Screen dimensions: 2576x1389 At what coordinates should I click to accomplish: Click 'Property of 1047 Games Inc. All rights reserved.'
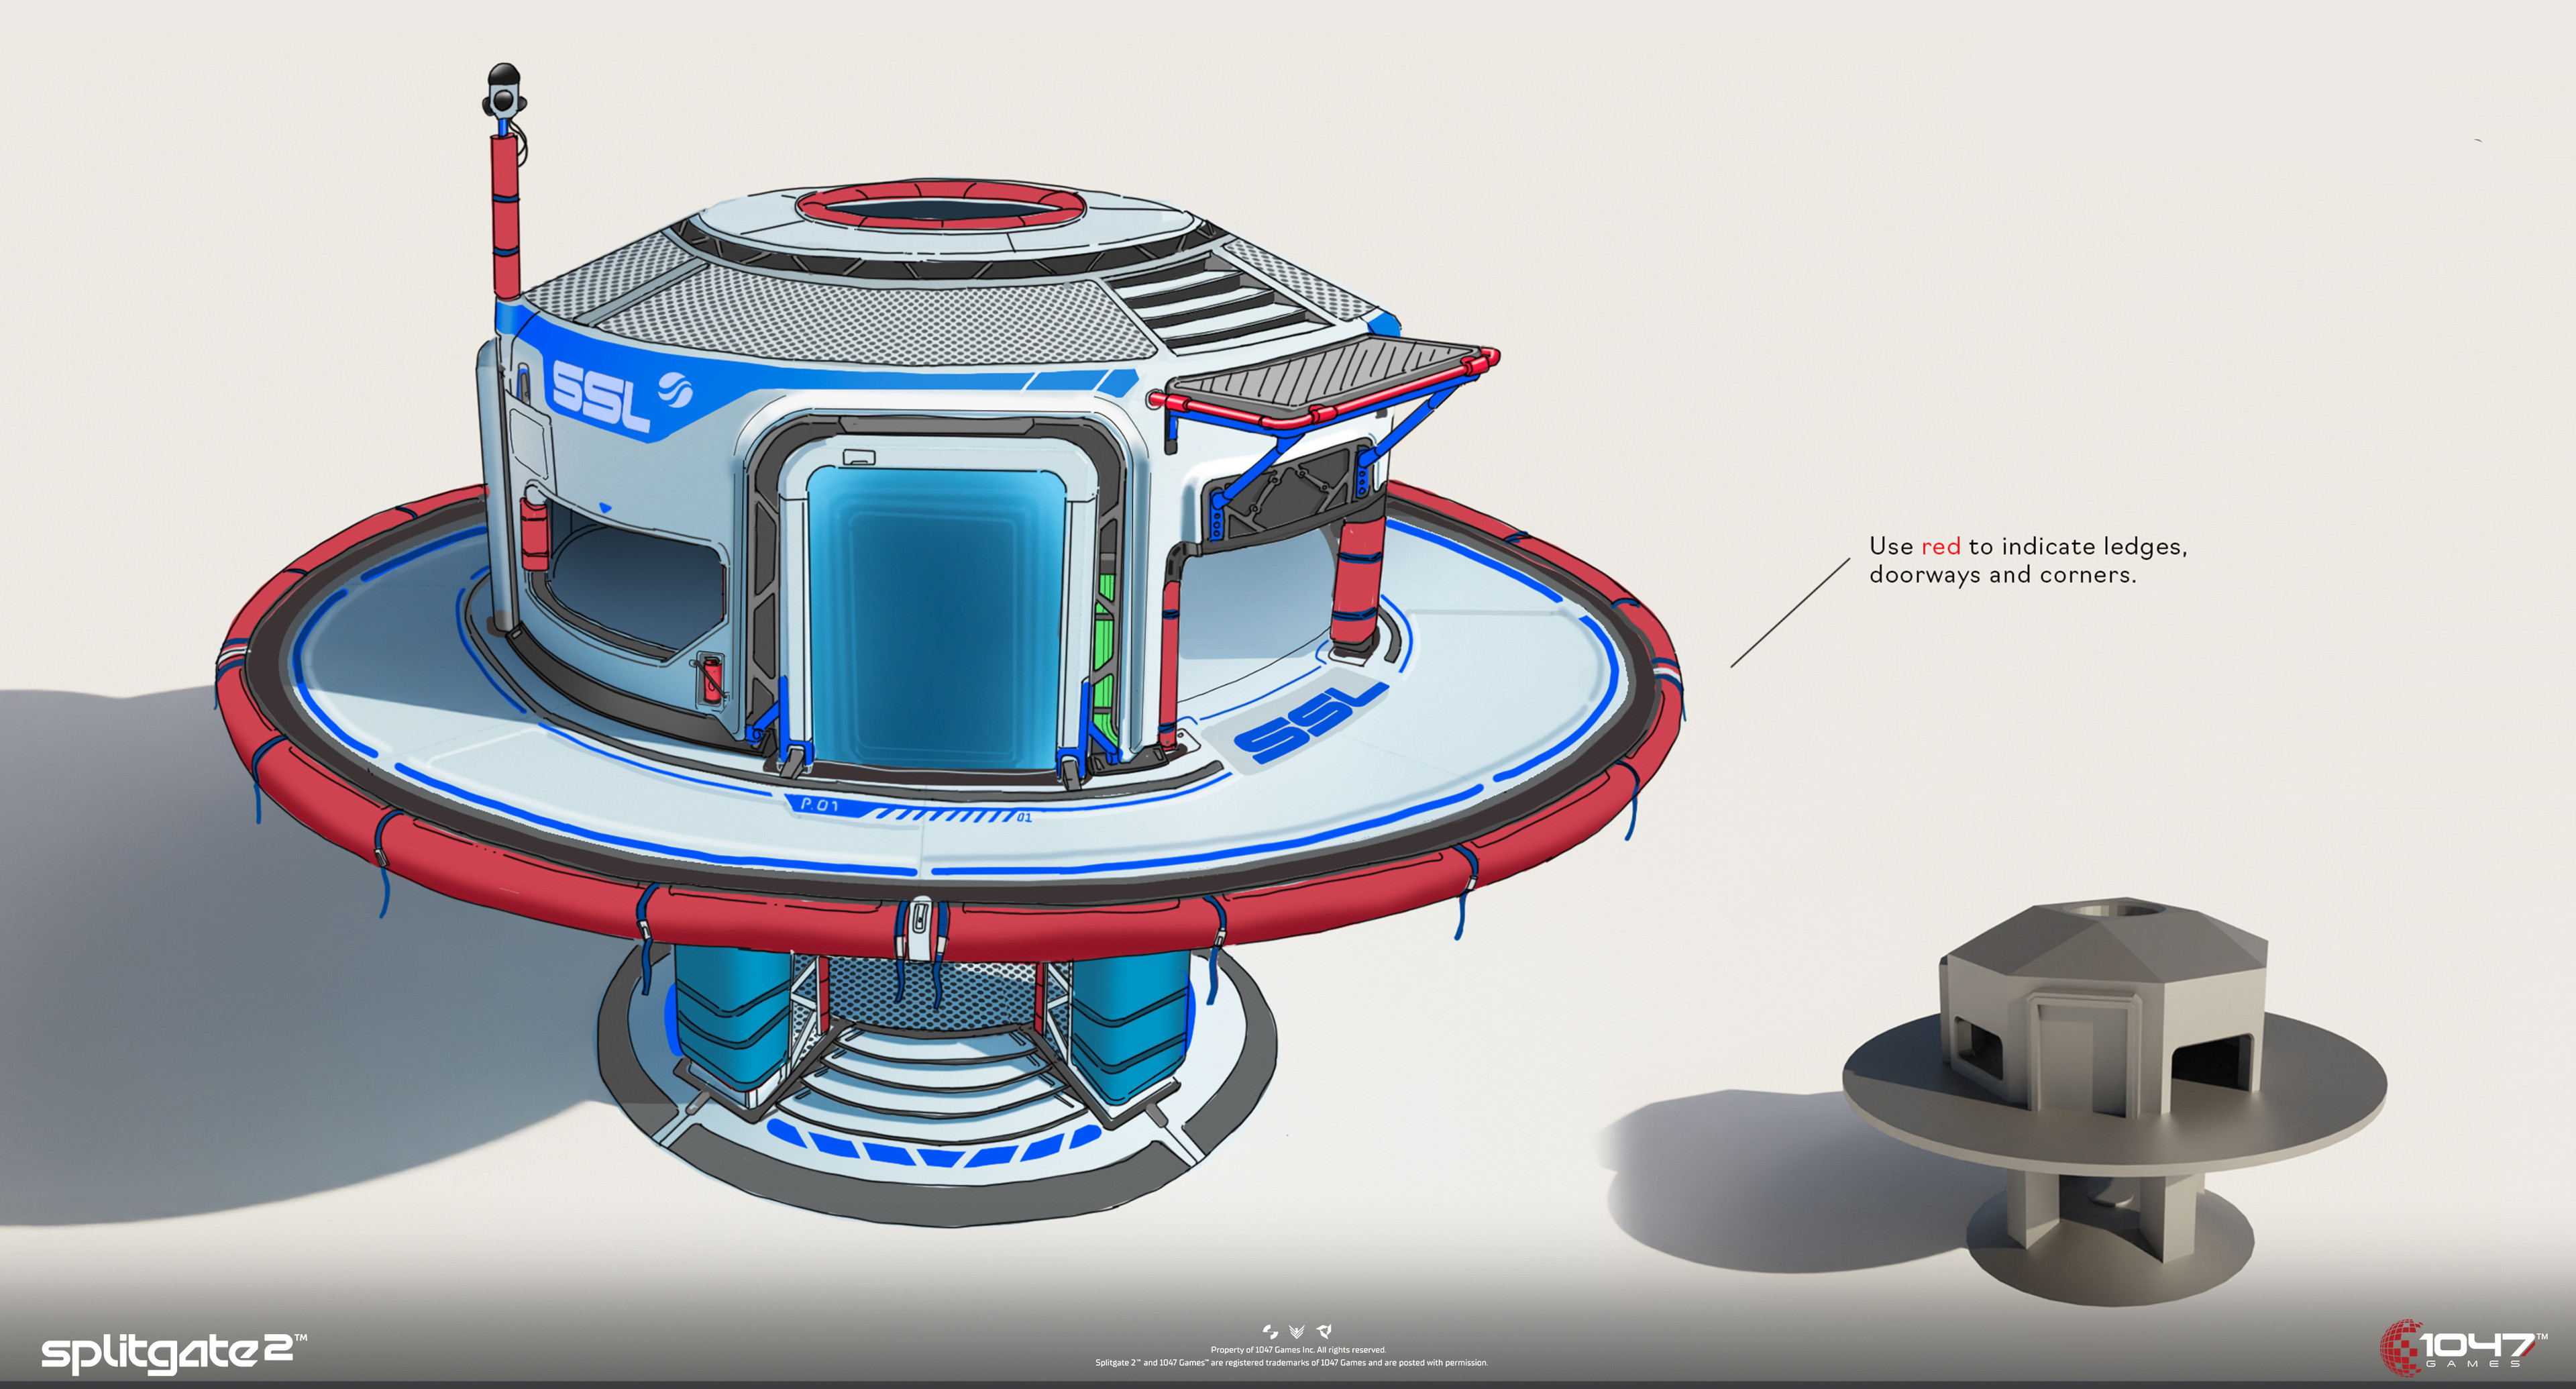pyautogui.click(x=1298, y=1349)
